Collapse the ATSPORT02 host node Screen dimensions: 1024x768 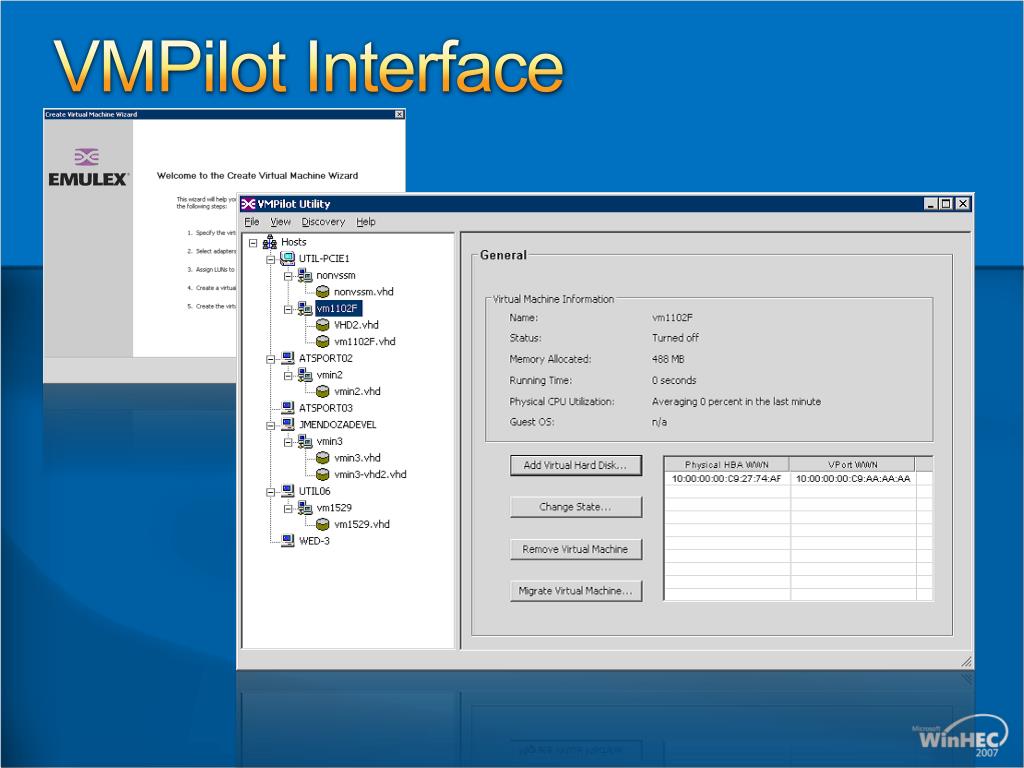(x=270, y=359)
